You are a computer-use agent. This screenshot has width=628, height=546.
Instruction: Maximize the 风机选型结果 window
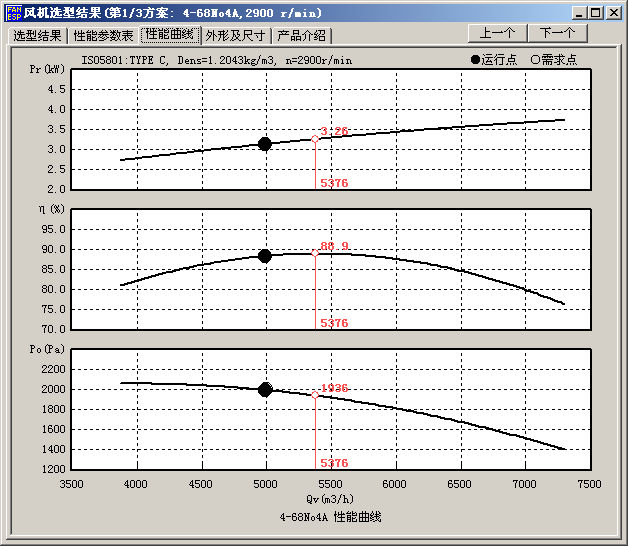coord(596,12)
